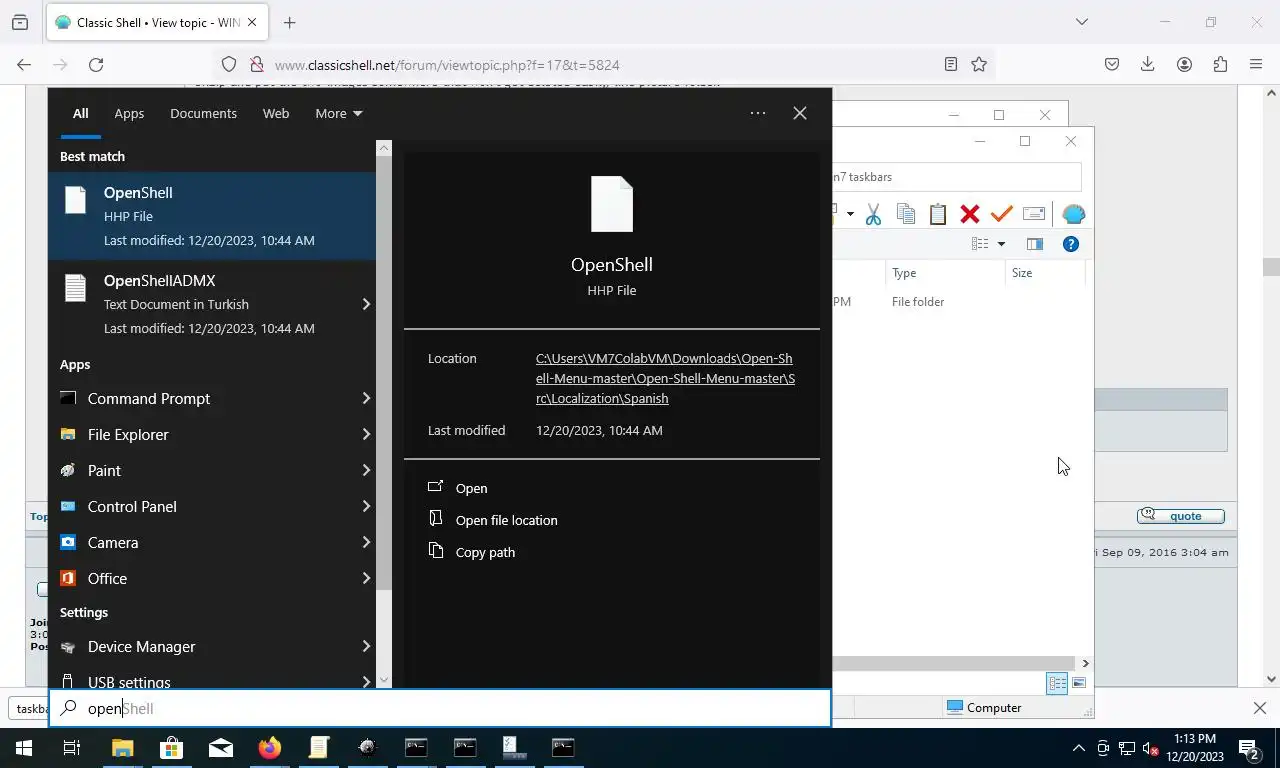
Task: Click the quote button on forum post
Action: pos(1181,516)
